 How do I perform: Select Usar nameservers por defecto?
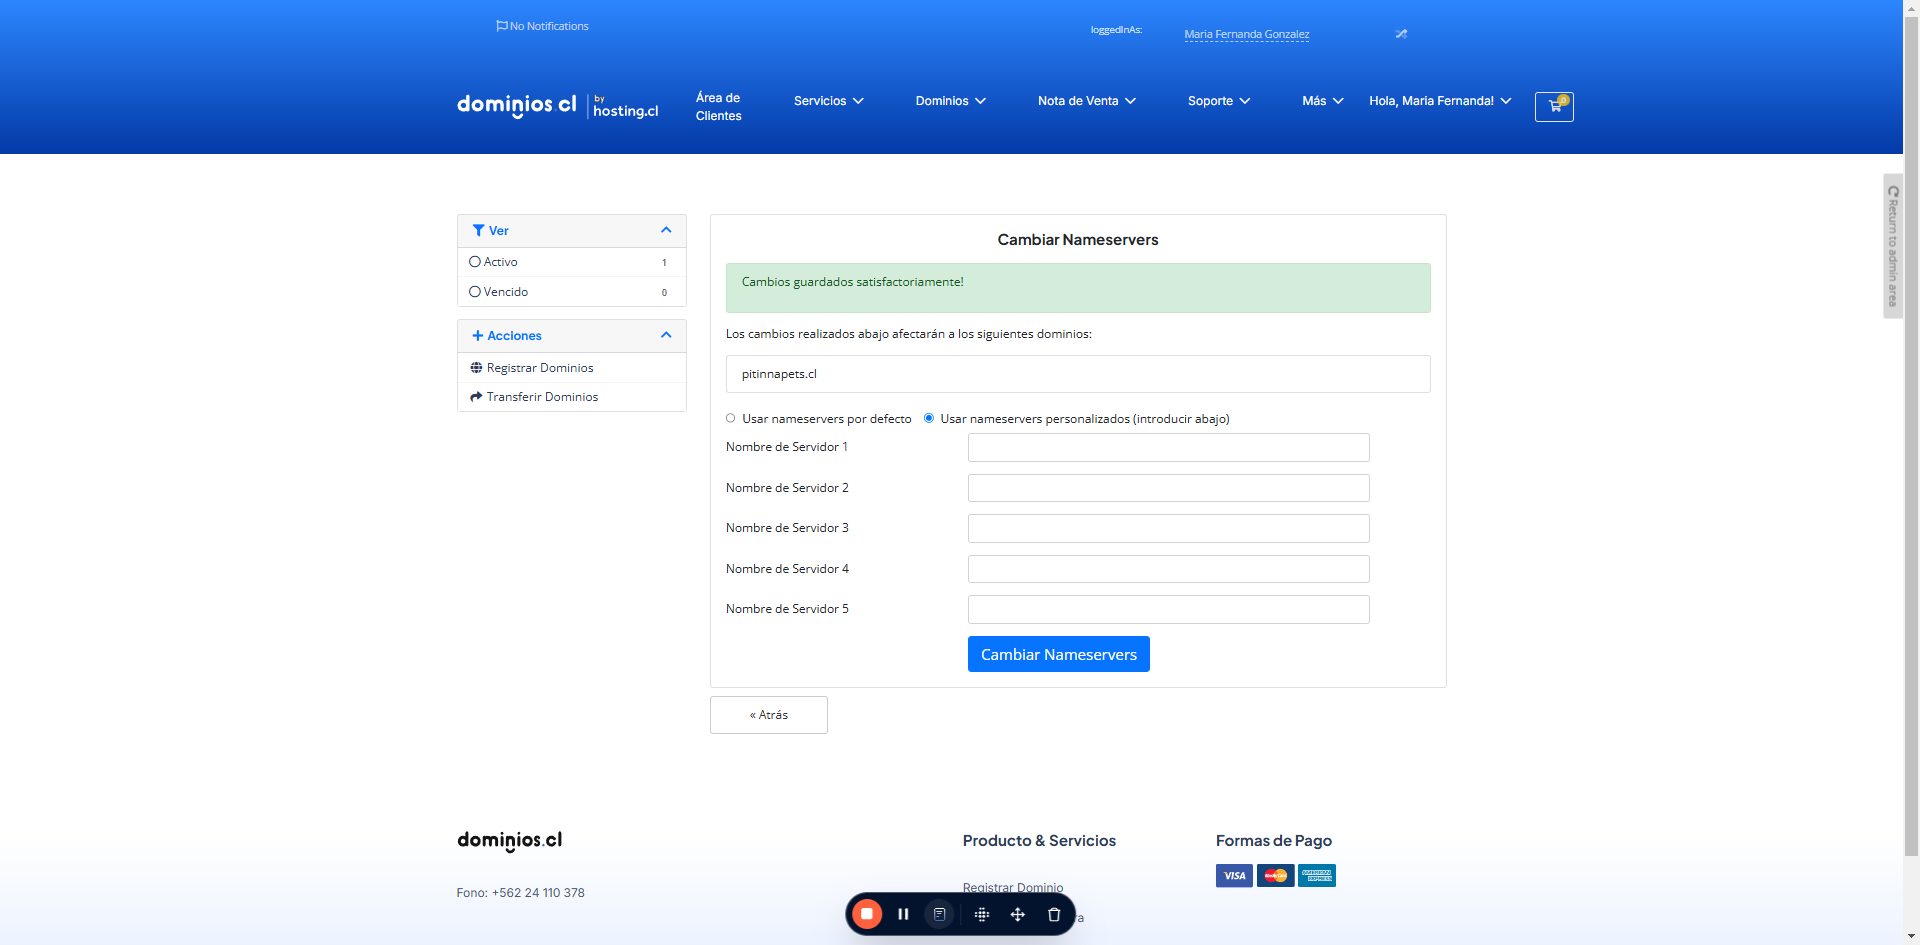pyautogui.click(x=731, y=419)
